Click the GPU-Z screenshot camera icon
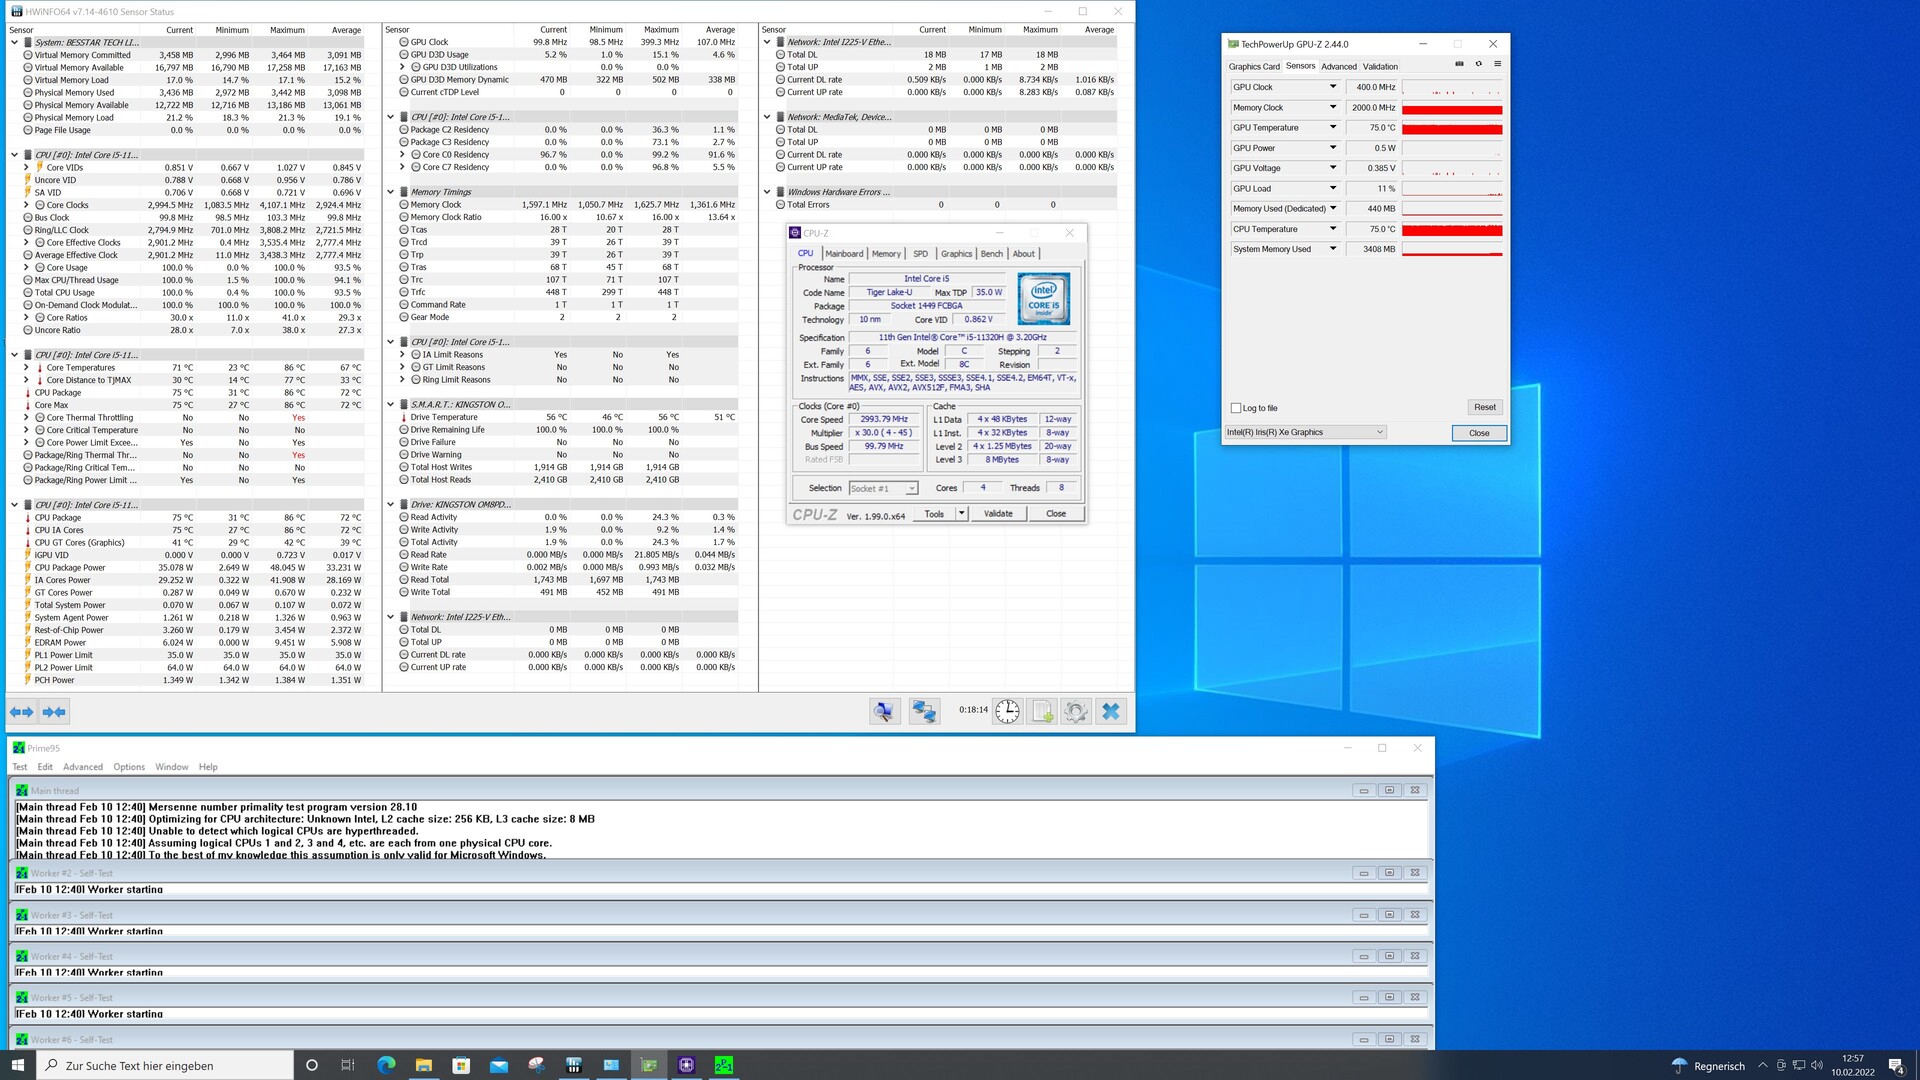This screenshot has height=1080, width=1920. pyautogui.click(x=1459, y=64)
